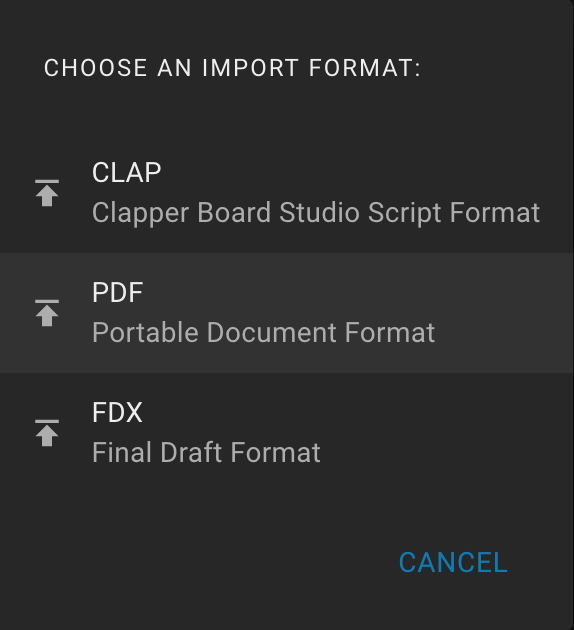574x630 pixels.
Task: Select the PDF format title
Action: pos(117,292)
